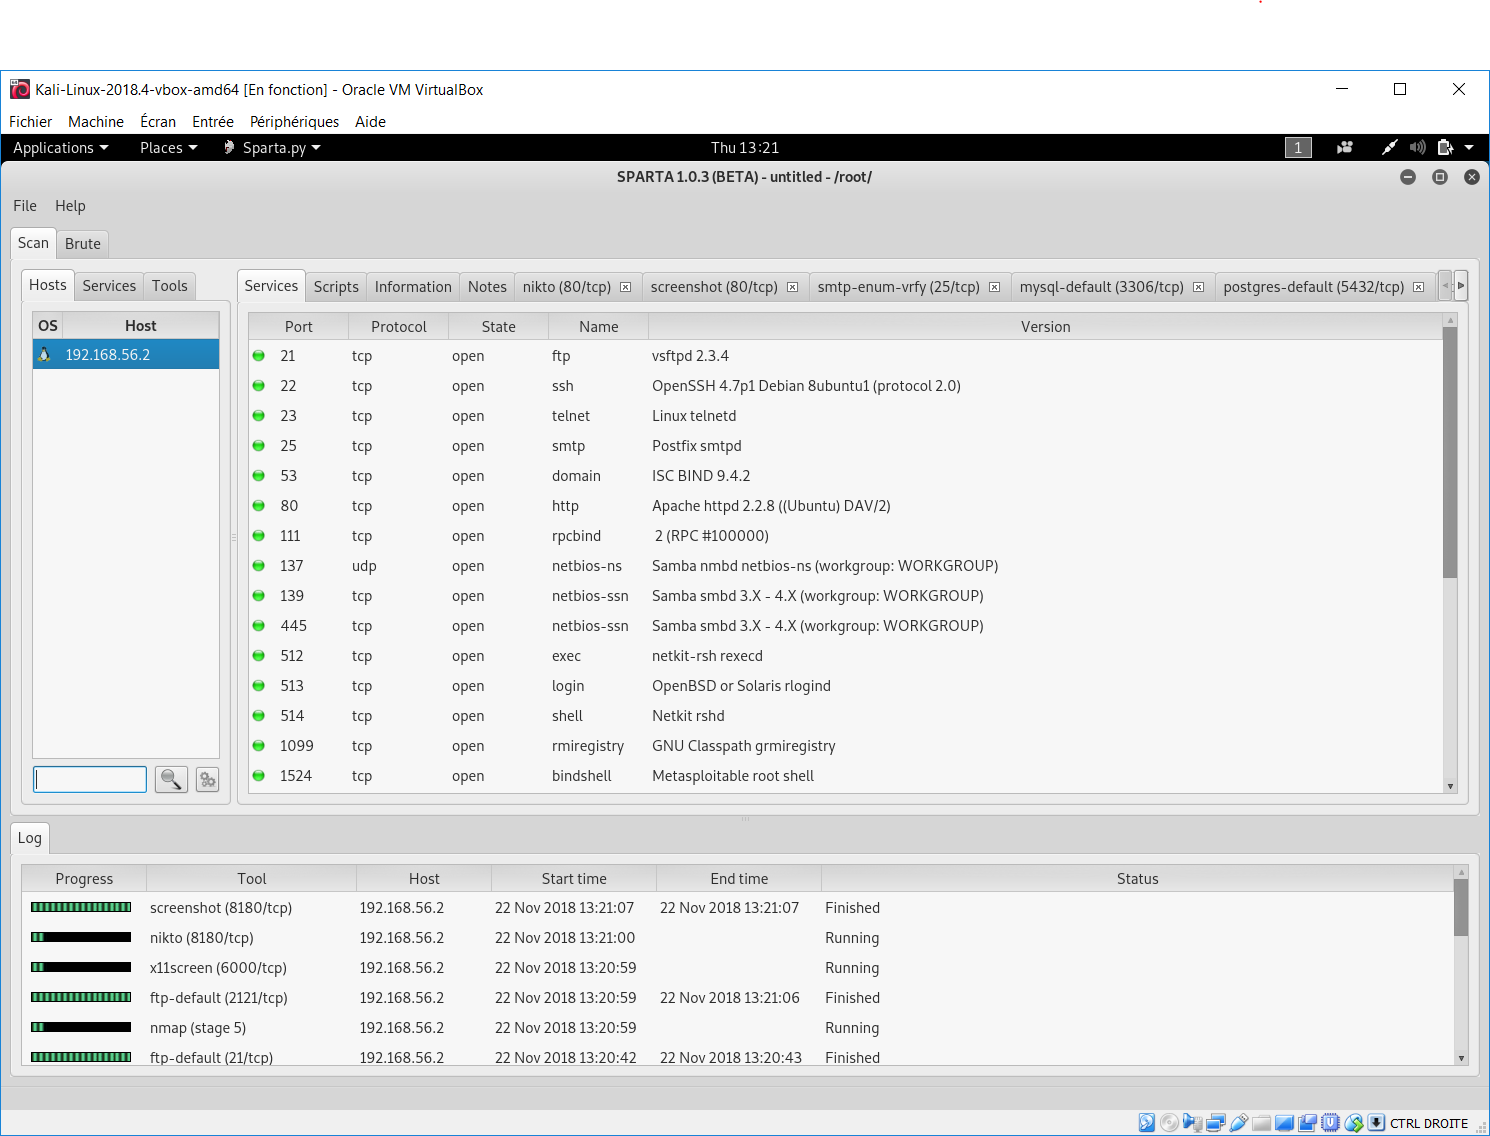This screenshot has height=1136, width=1490.
Task: Open the Places dropdown menu
Action: tap(168, 148)
